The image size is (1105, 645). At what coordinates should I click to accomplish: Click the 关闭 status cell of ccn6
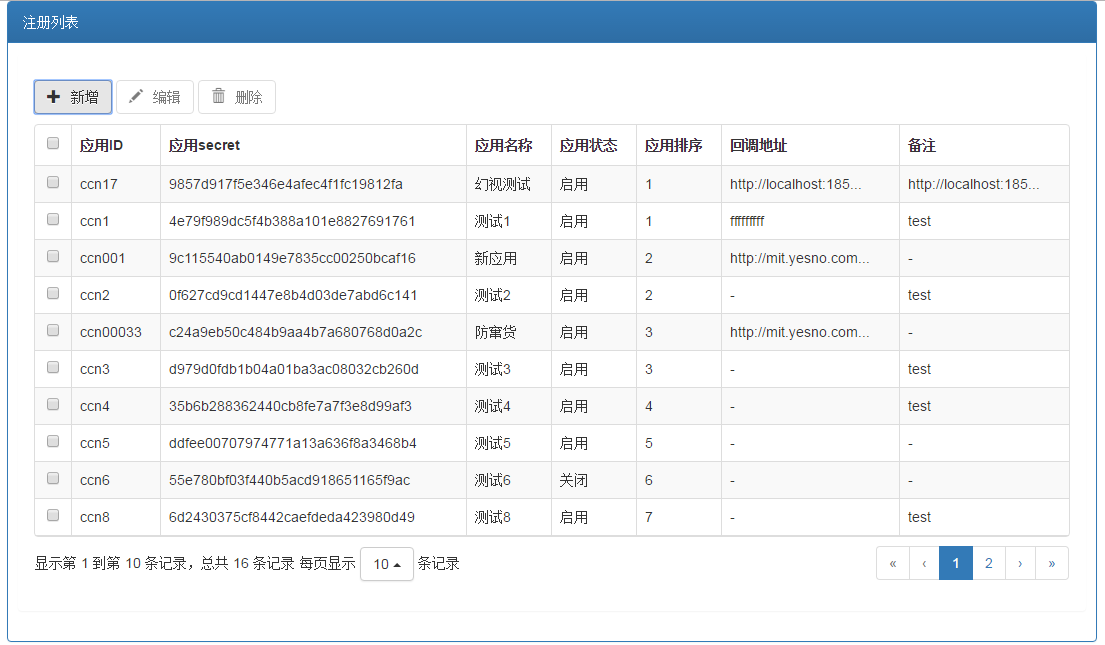point(574,480)
